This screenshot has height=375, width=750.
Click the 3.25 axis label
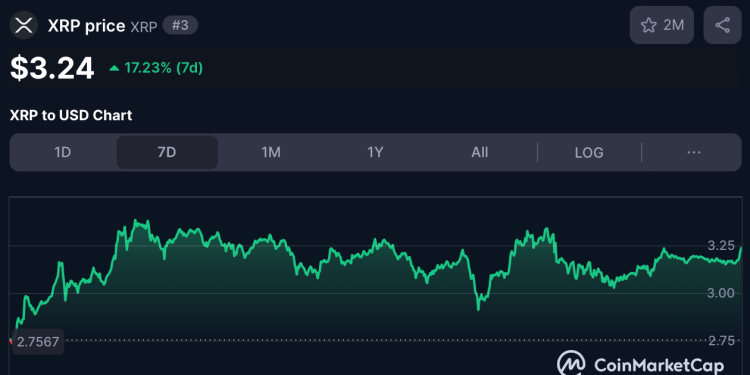(721, 246)
